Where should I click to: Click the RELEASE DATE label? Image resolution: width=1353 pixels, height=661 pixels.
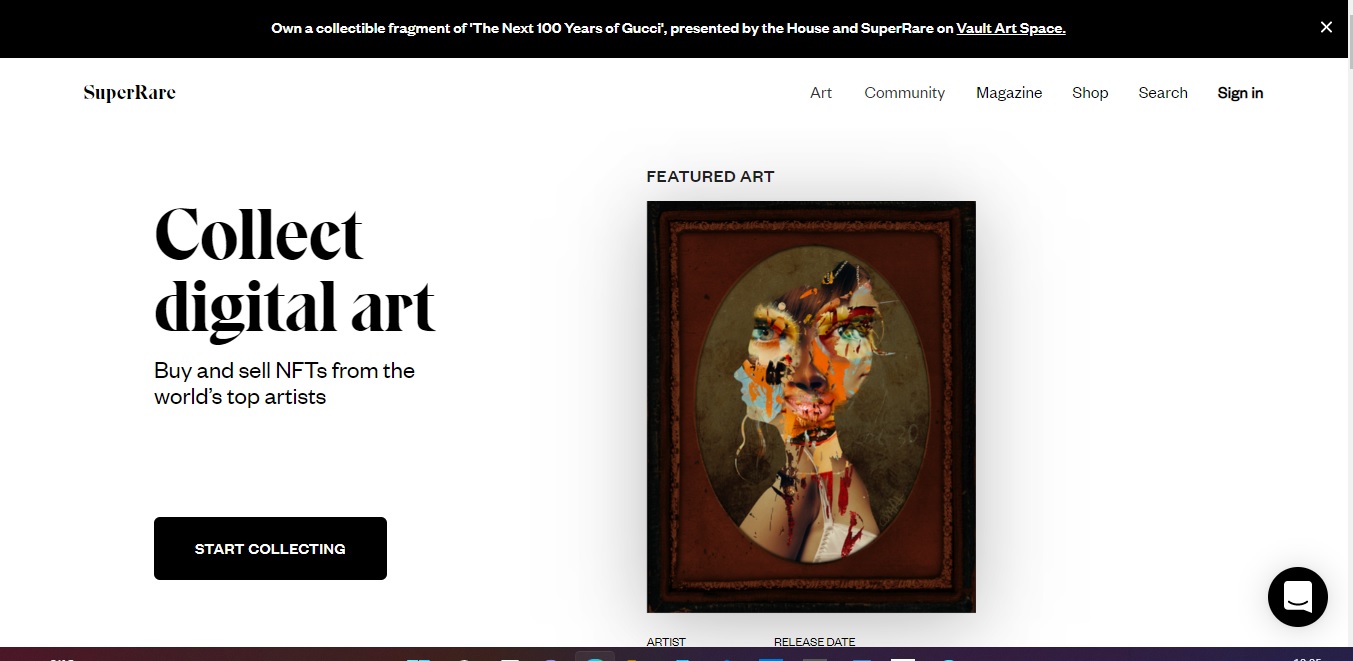pos(814,642)
